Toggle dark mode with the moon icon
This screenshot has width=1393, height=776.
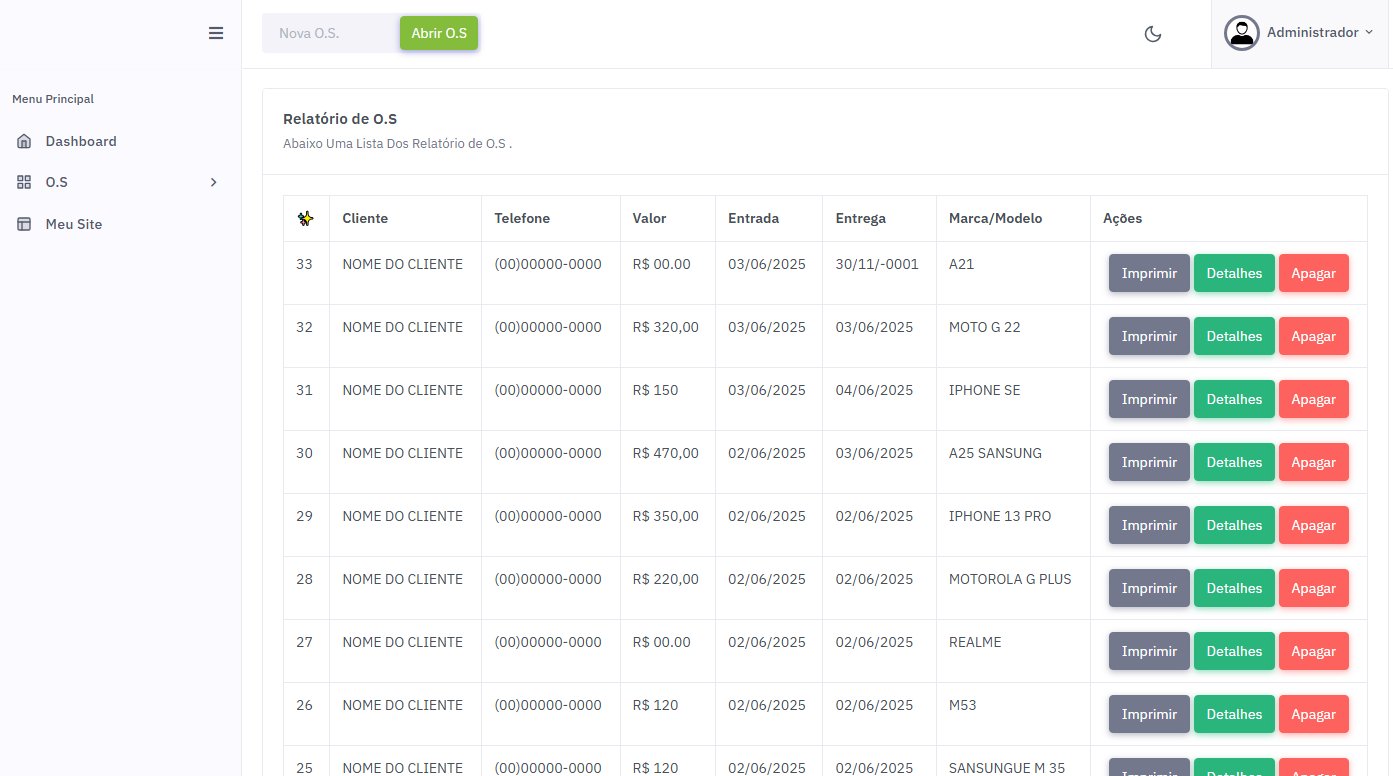(x=1152, y=34)
